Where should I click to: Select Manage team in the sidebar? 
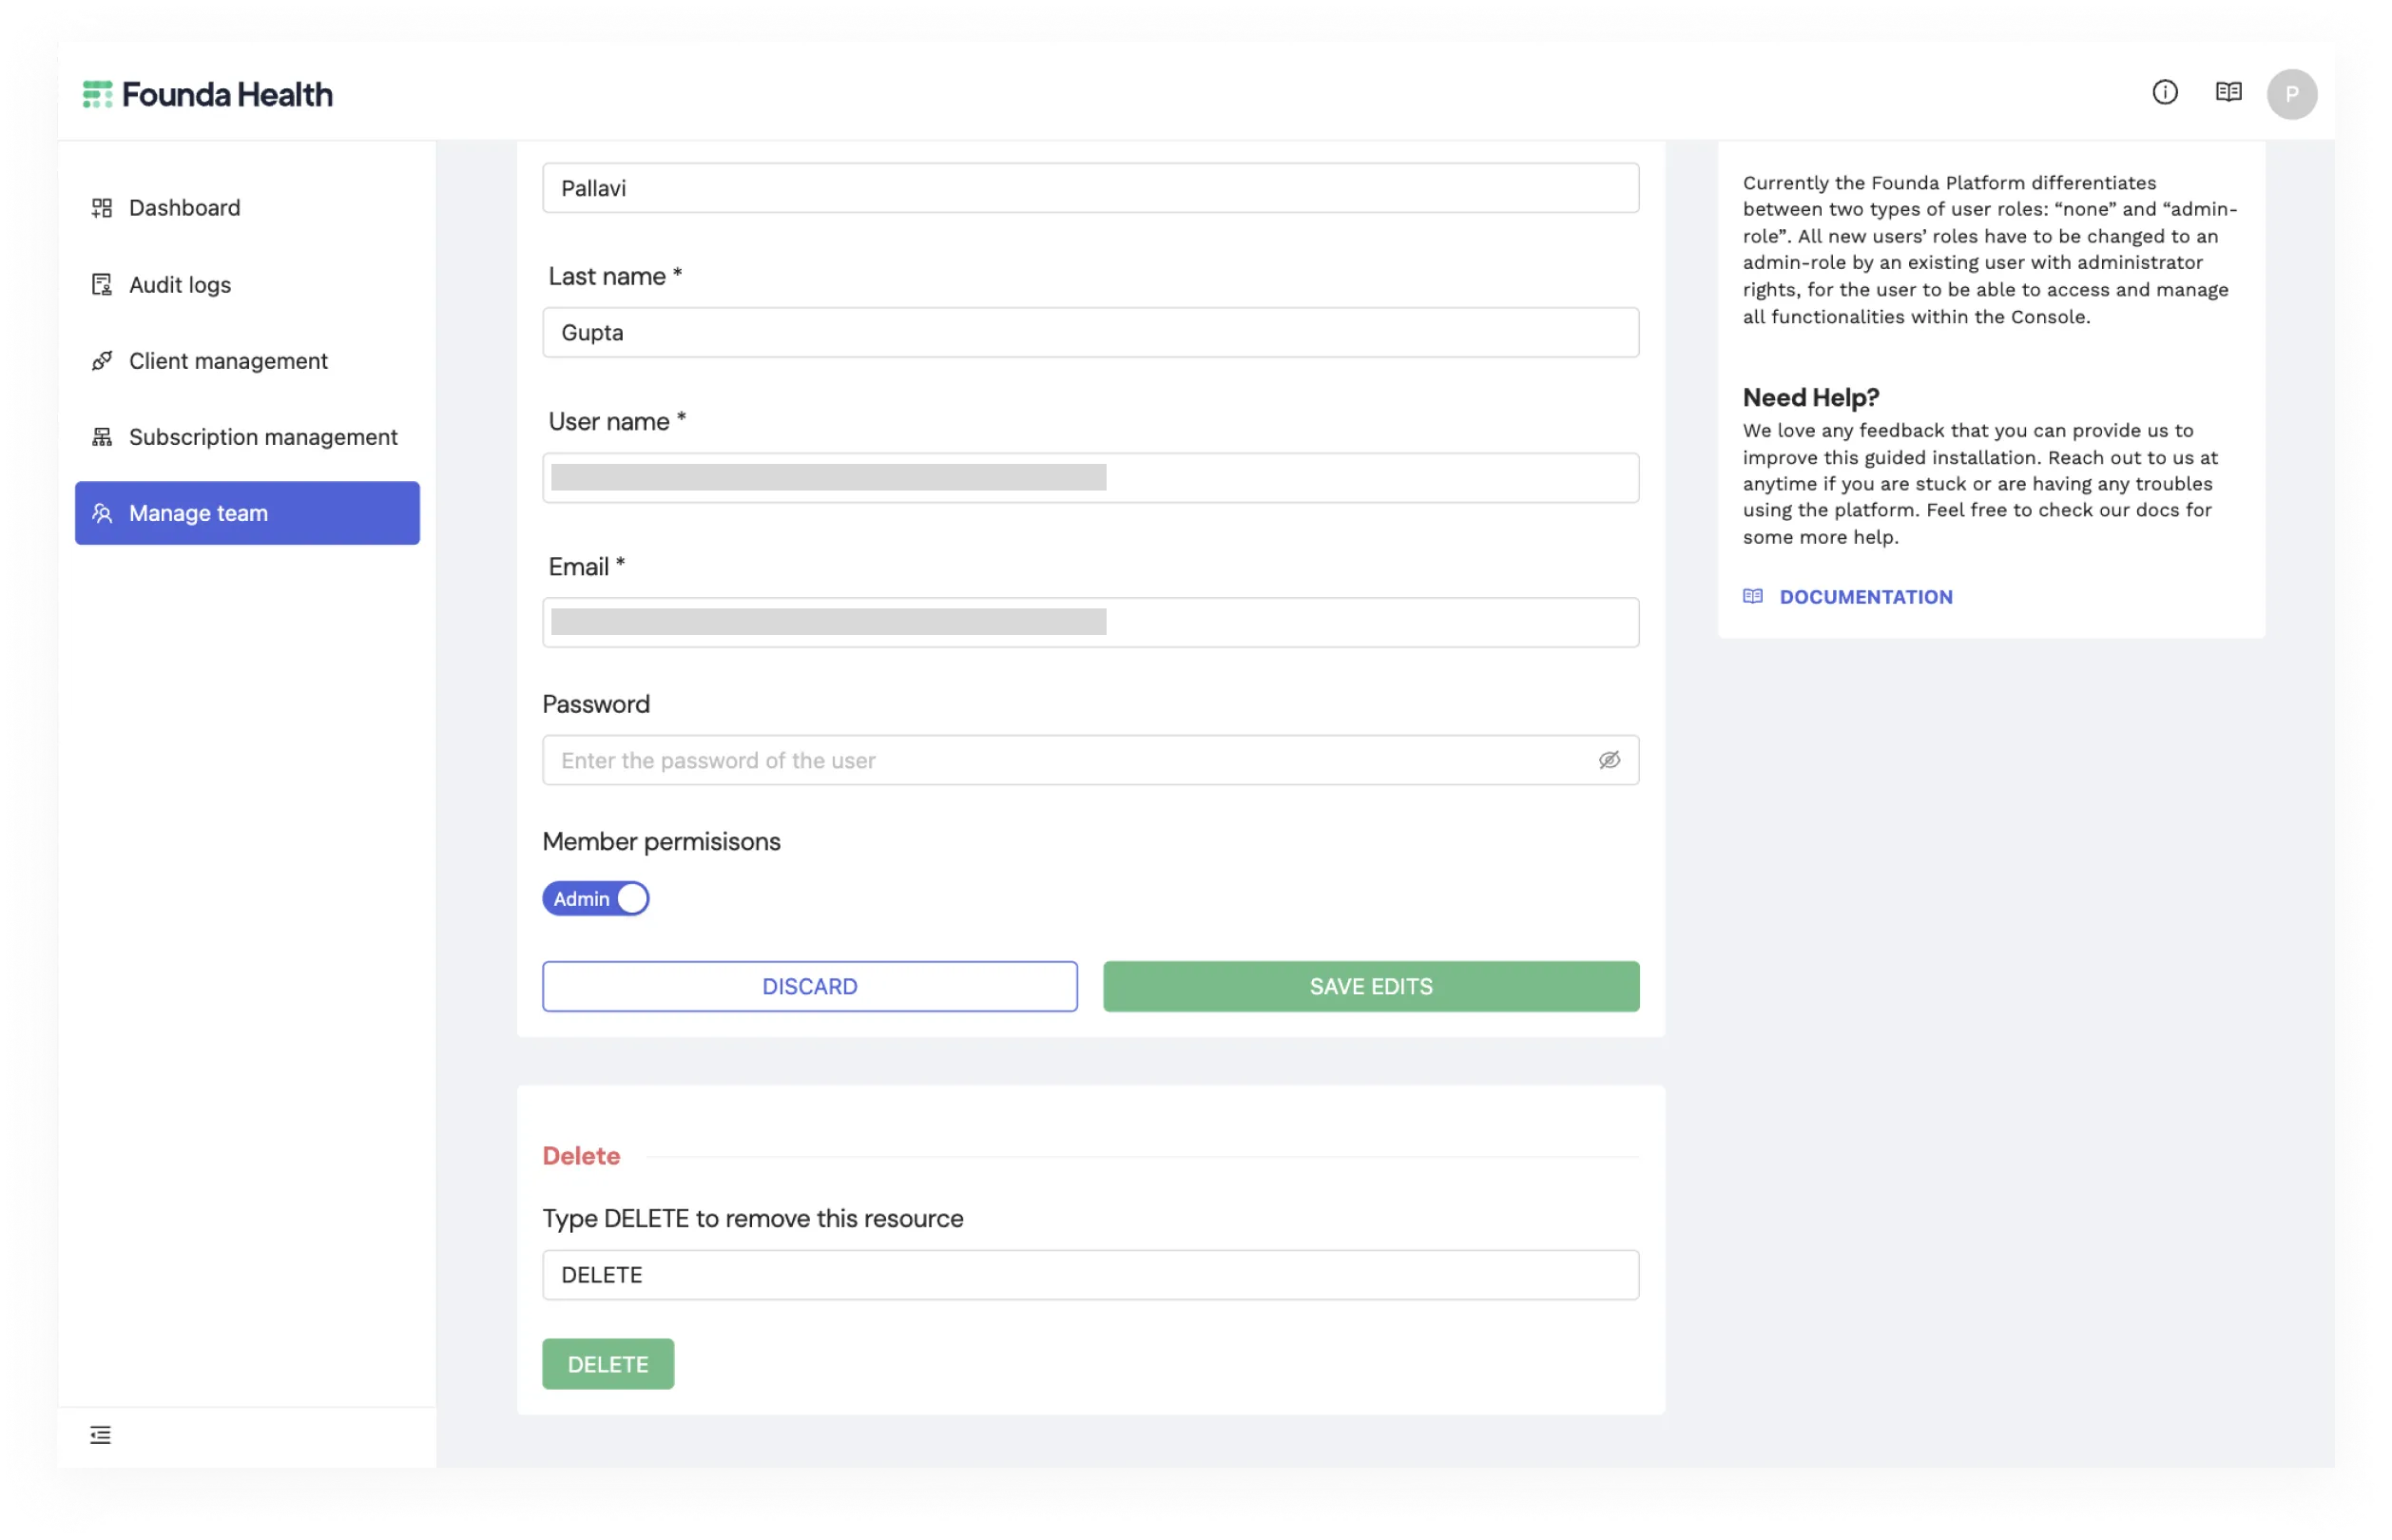[x=247, y=513]
